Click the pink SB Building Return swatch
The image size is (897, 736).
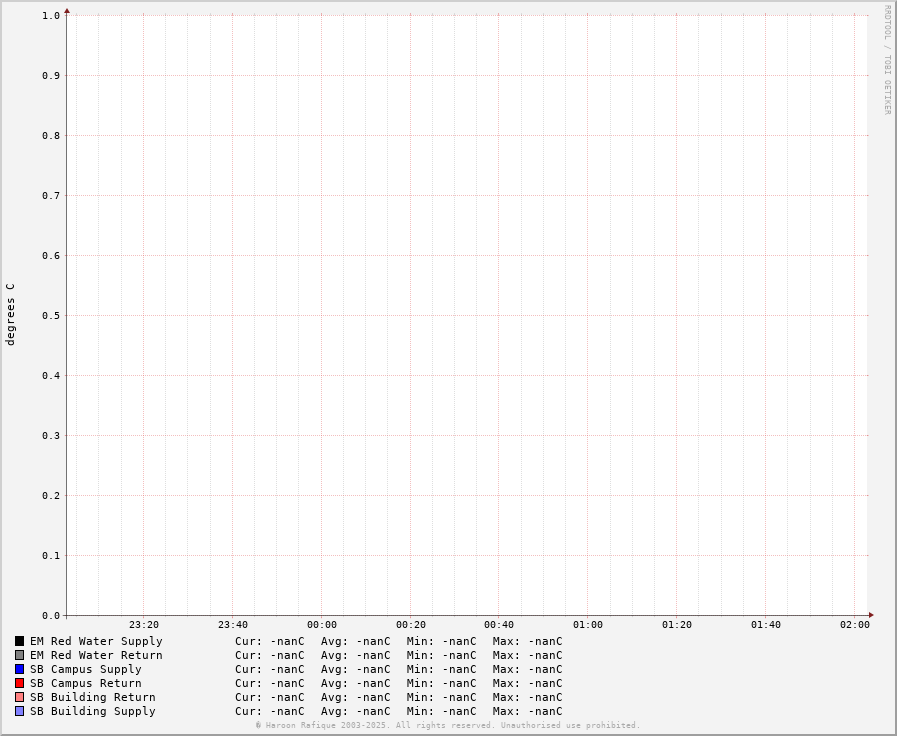(x=19, y=697)
